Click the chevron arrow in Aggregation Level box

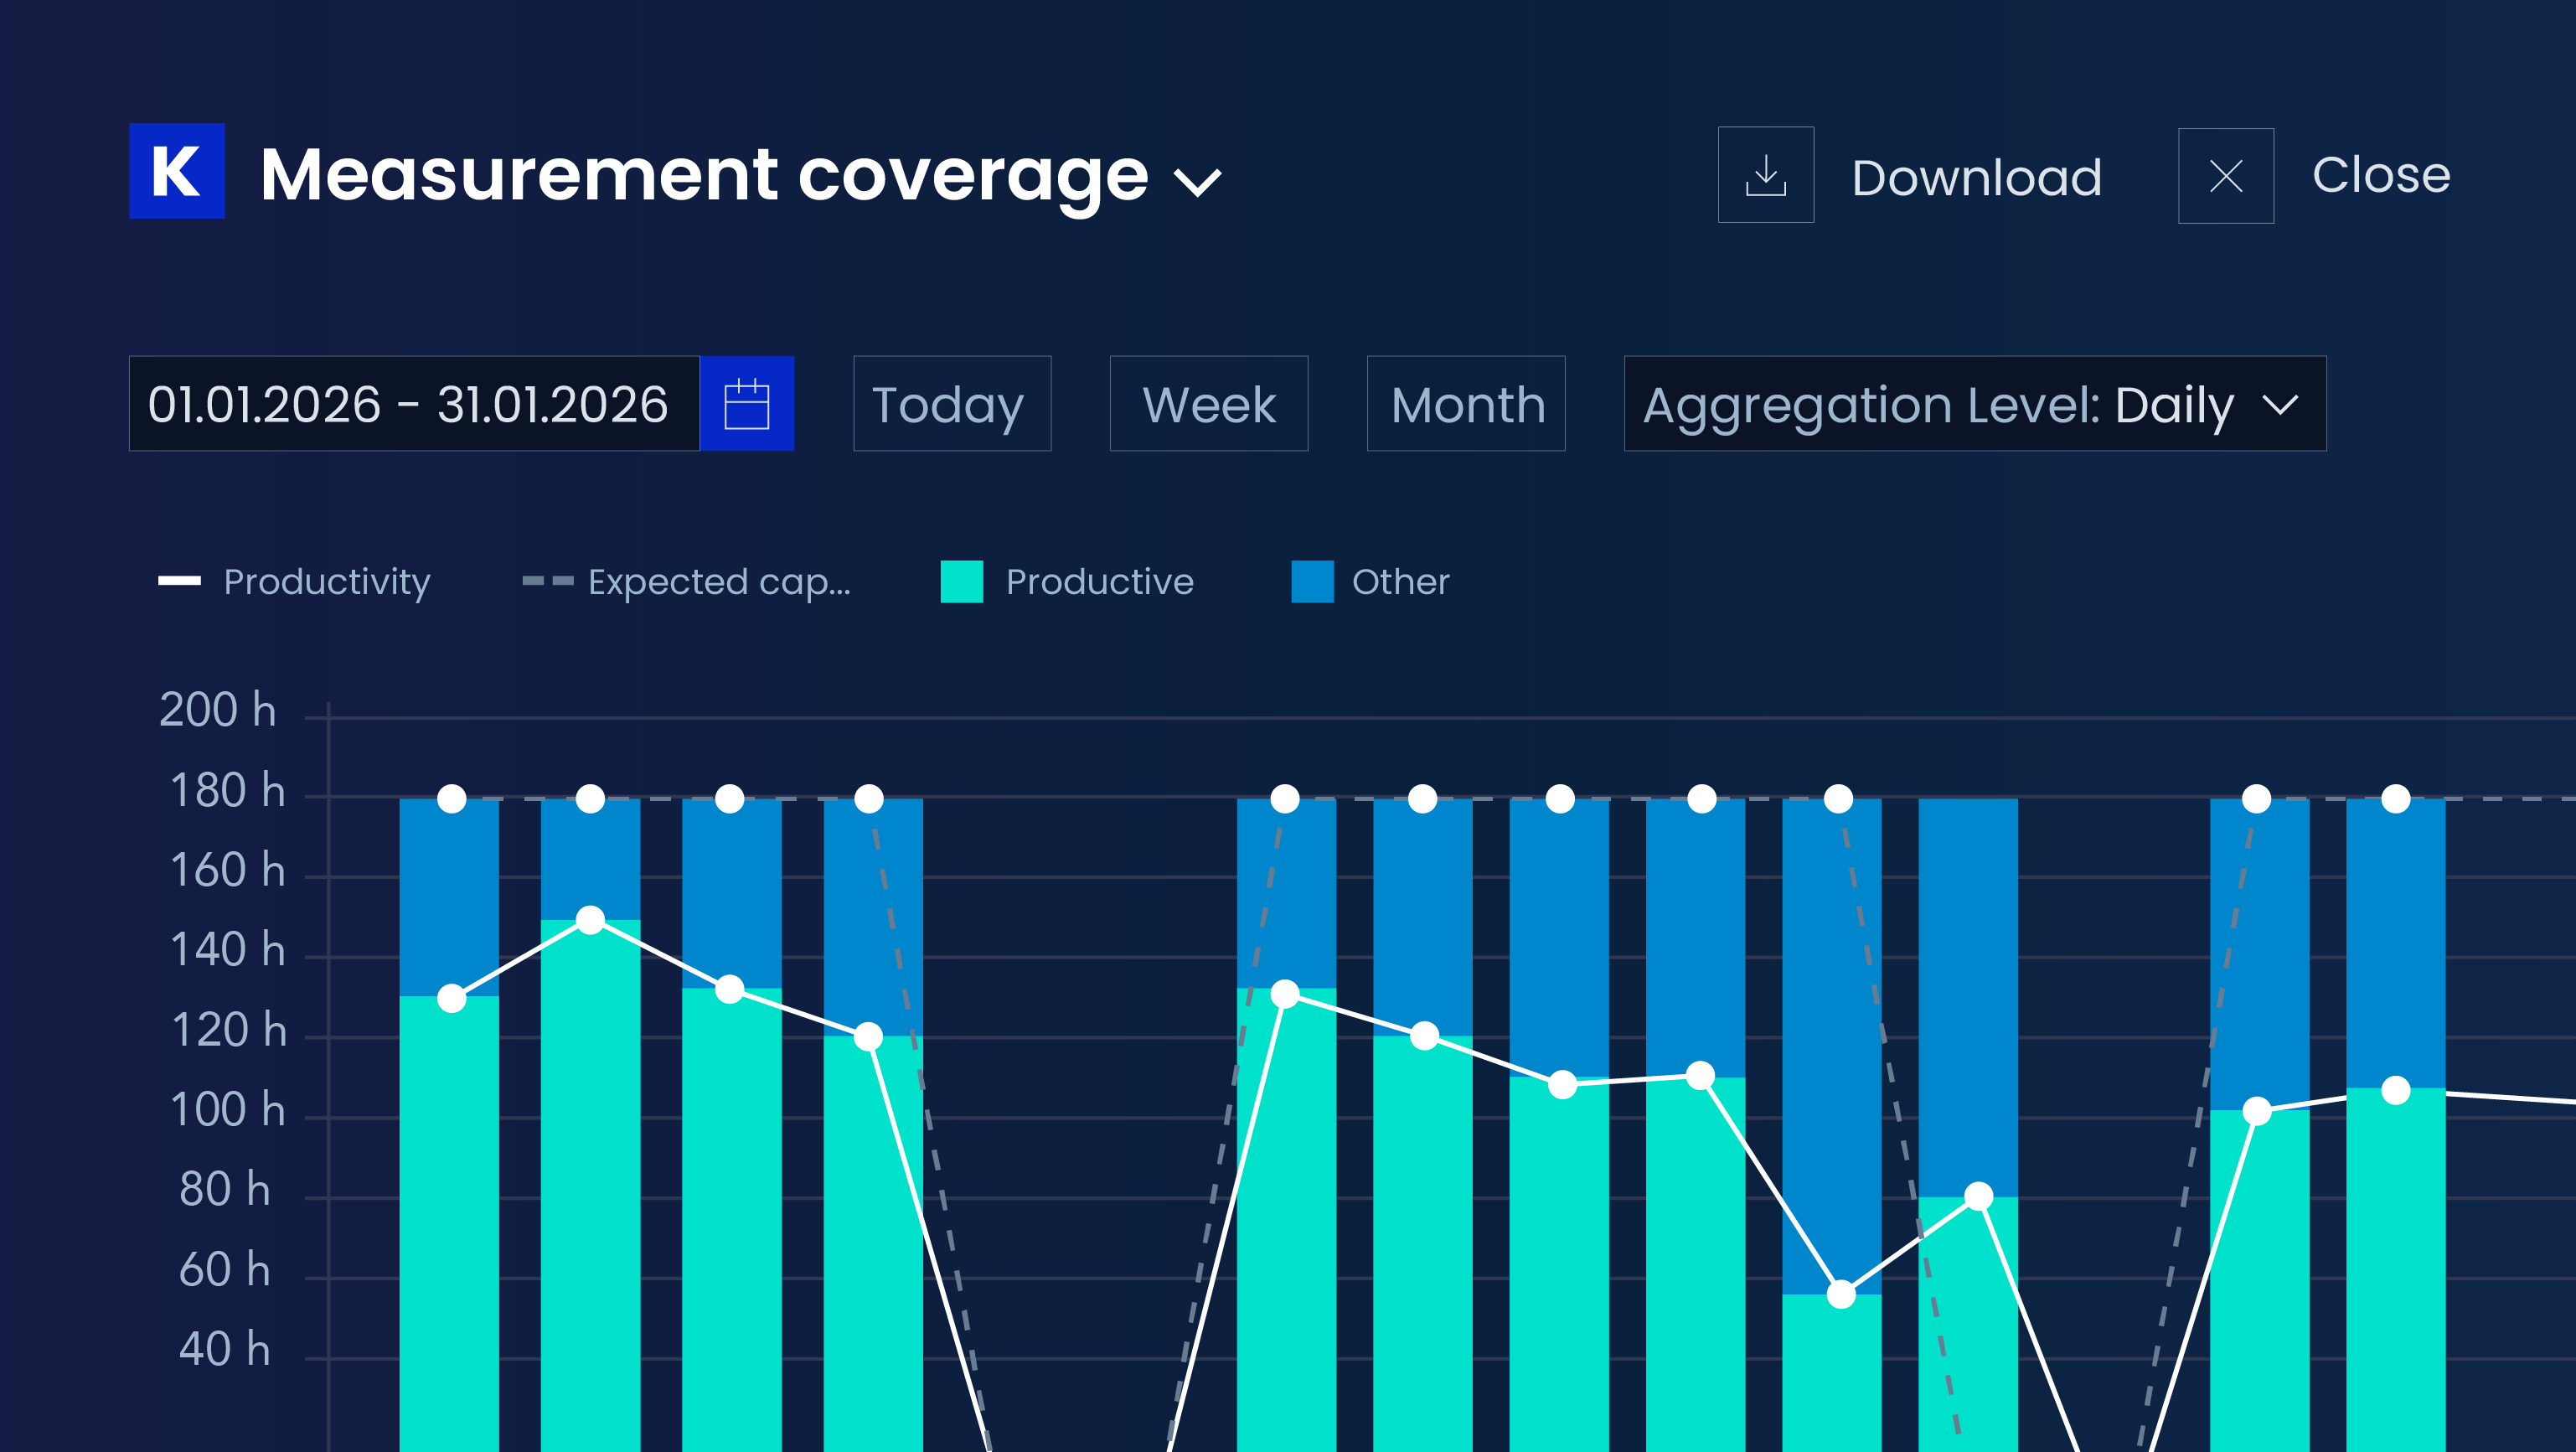pos(2281,405)
